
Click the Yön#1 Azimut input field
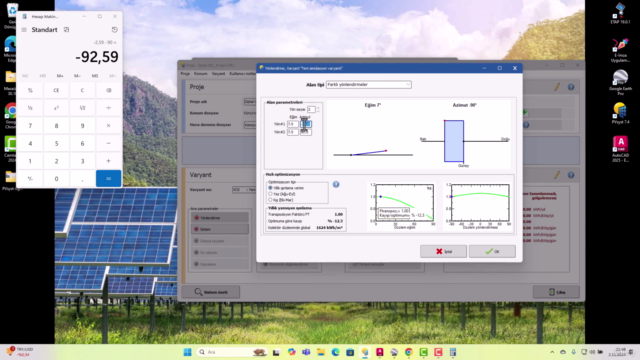[306, 124]
